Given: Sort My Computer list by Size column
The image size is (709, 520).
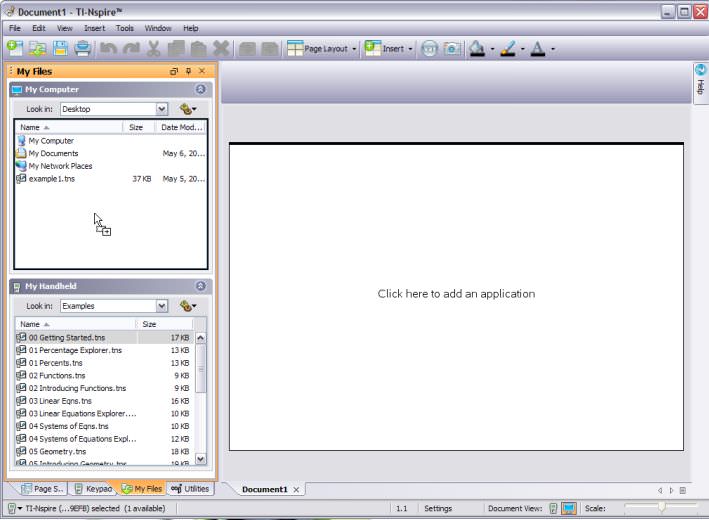Looking at the screenshot, I should click(x=139, y=127).
